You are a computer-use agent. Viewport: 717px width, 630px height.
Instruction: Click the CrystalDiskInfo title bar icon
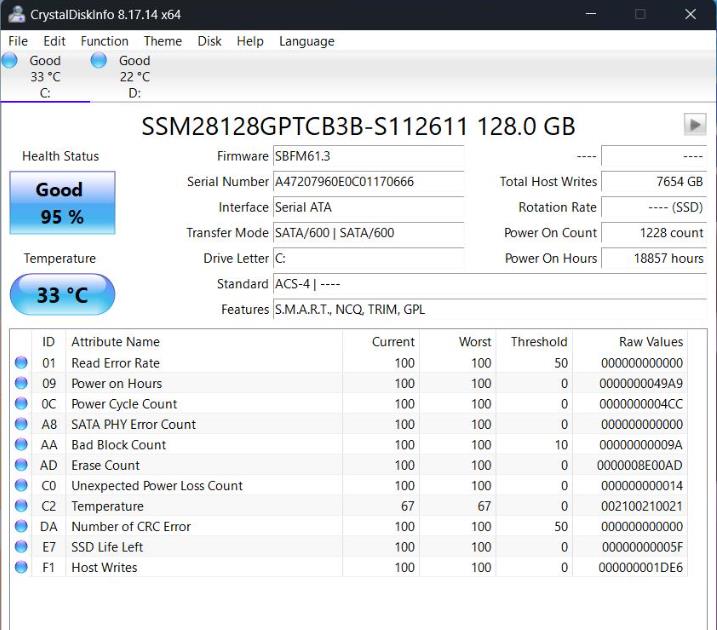click(x=17, y=14)
